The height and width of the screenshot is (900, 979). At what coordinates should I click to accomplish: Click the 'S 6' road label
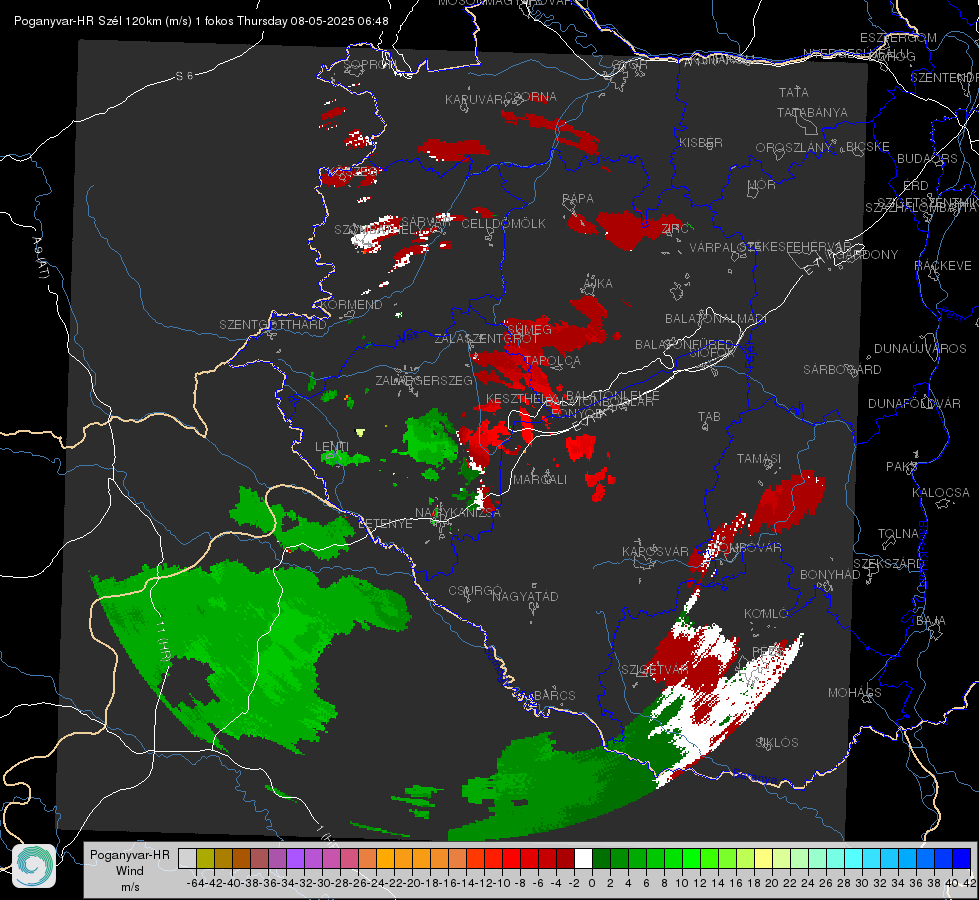pyautogui.click(x=184, y=76)
